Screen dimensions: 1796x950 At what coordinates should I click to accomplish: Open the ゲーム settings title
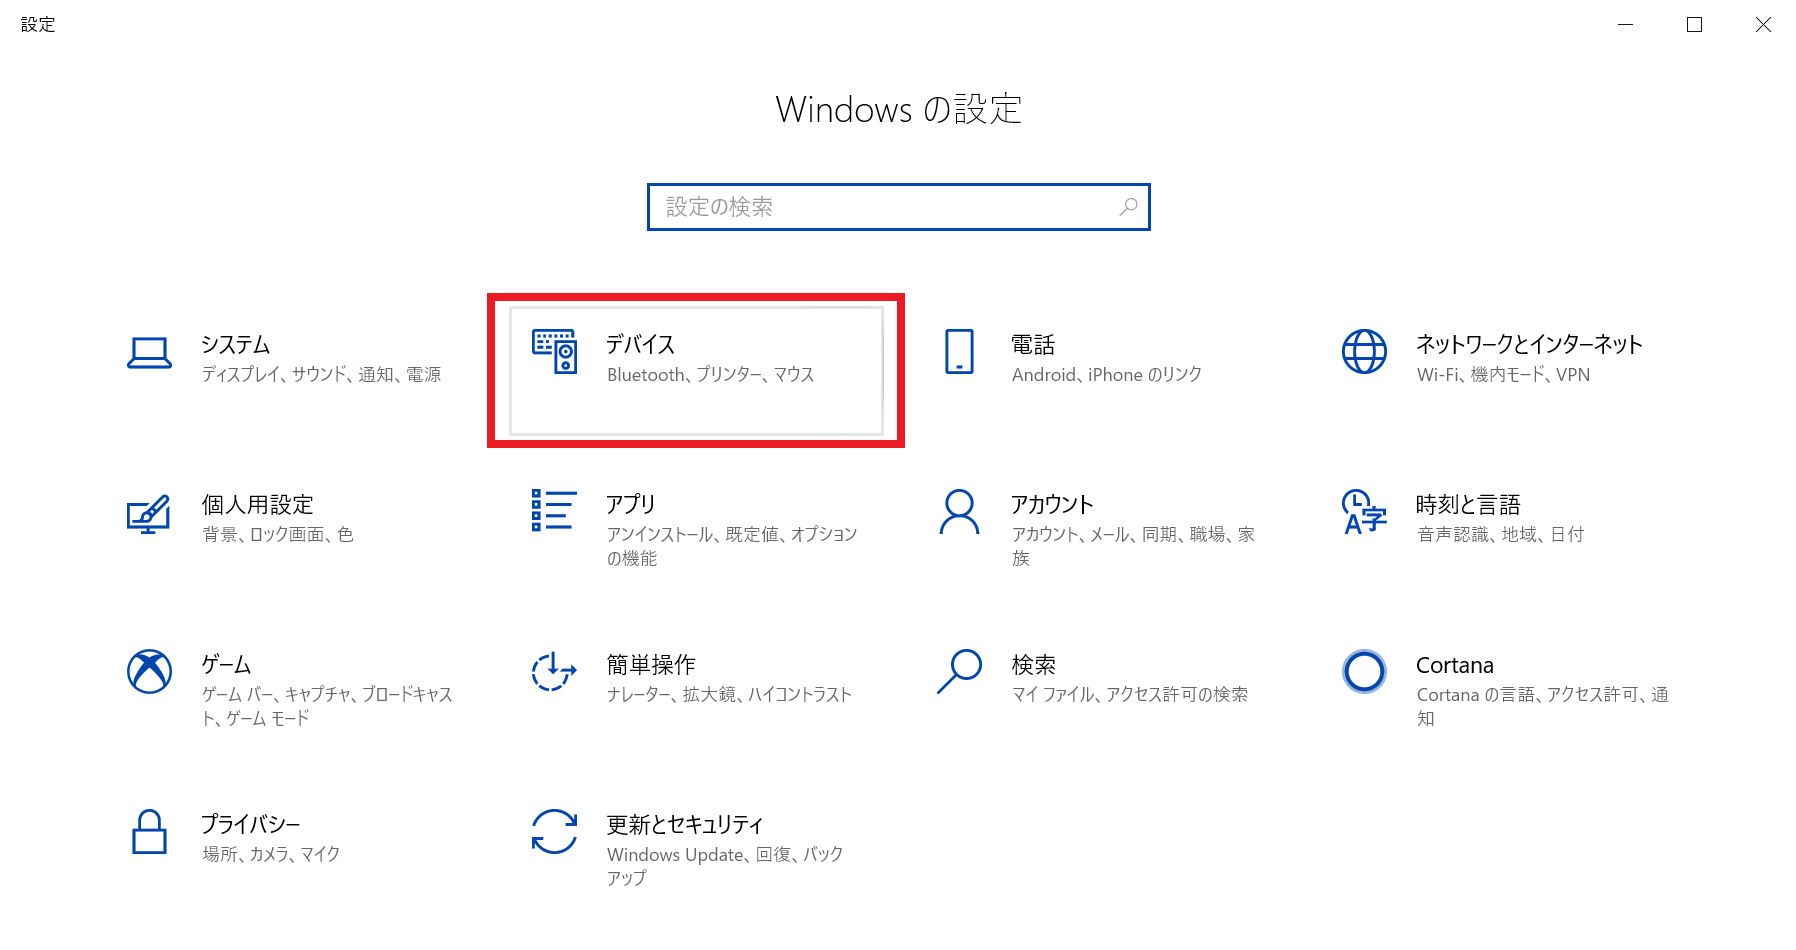click(226, 665)
